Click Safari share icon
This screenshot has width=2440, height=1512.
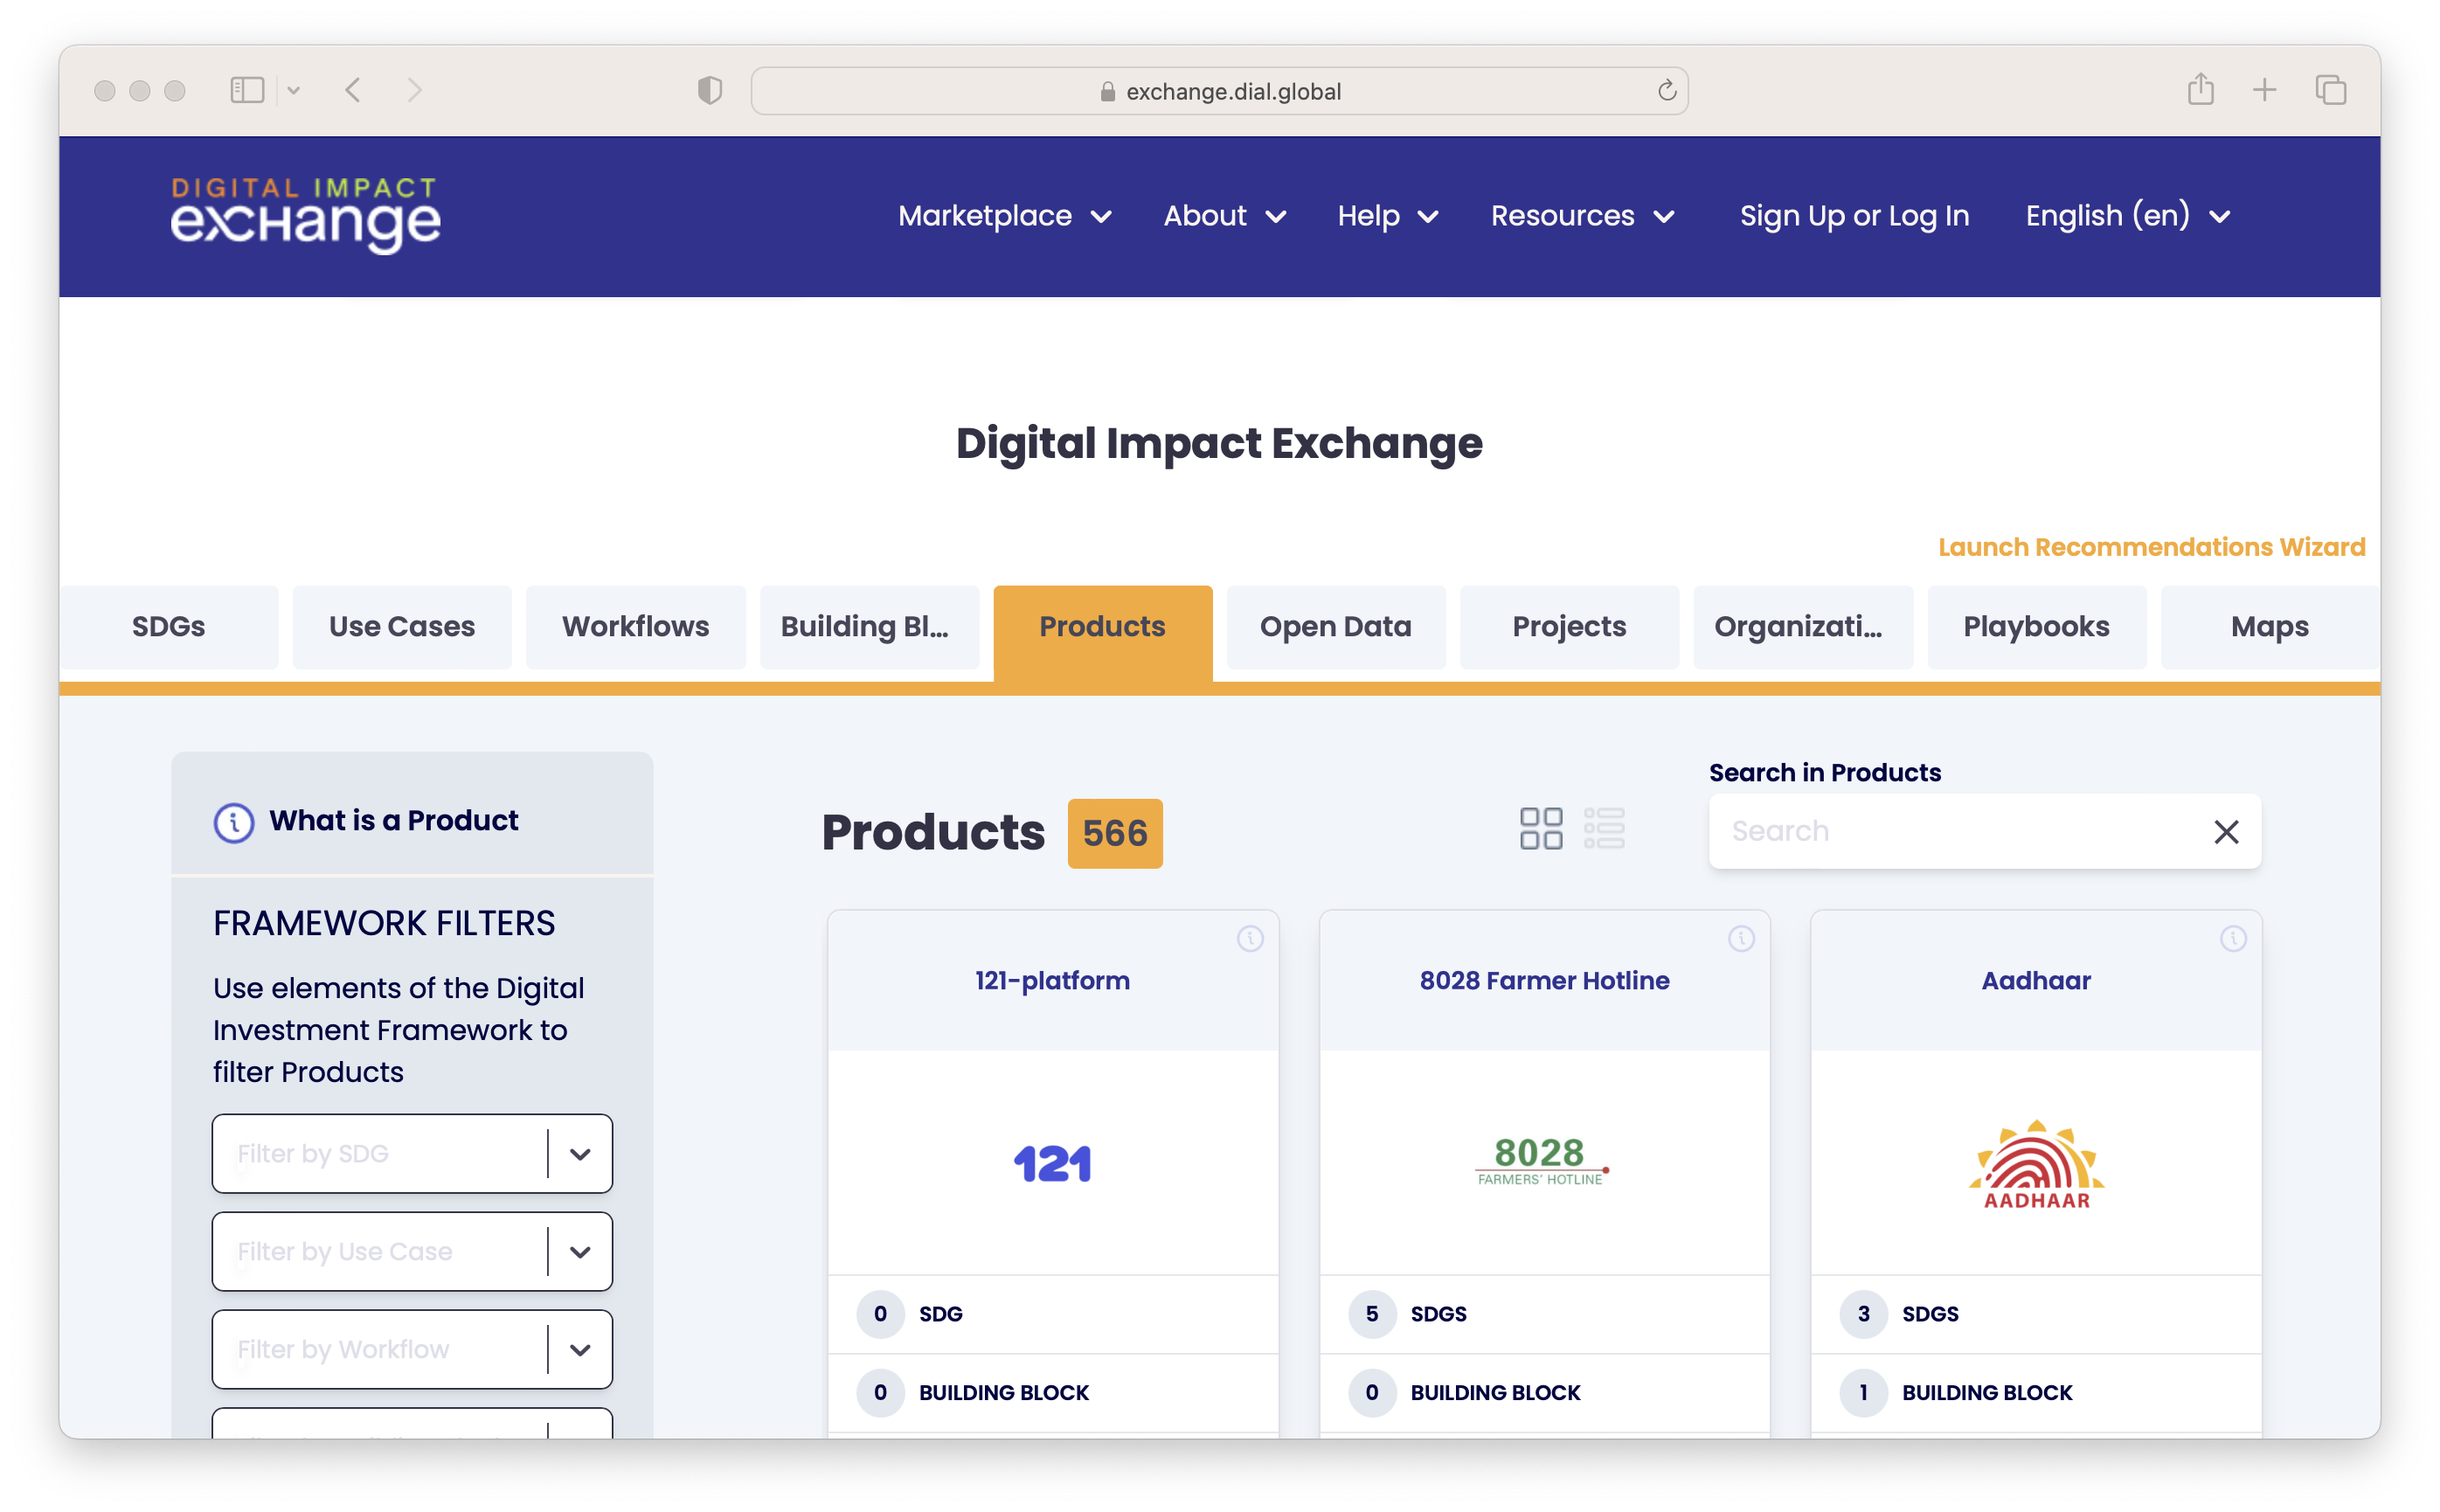(x=2200, y=90)
